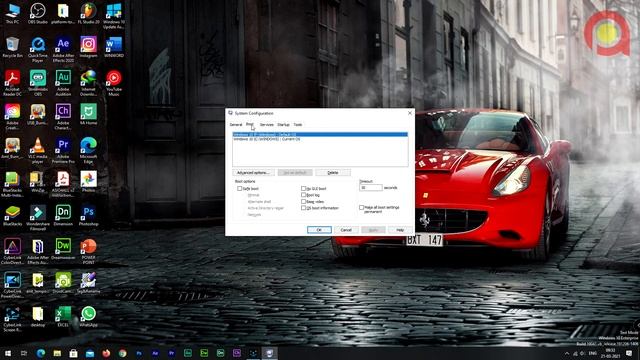640x360 pixels.
Task: Click the Cancel button
Action: click(346, 230)
